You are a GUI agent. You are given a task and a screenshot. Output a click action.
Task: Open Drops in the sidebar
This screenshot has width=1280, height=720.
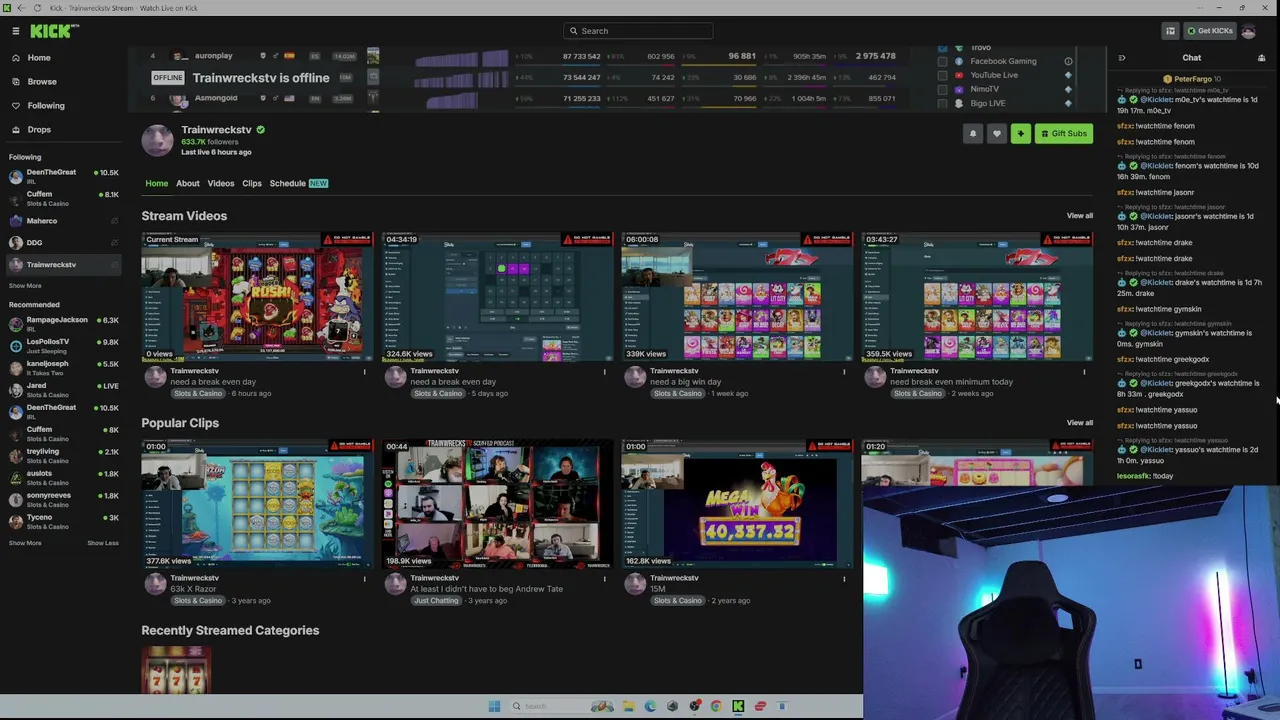pos(39,130)
